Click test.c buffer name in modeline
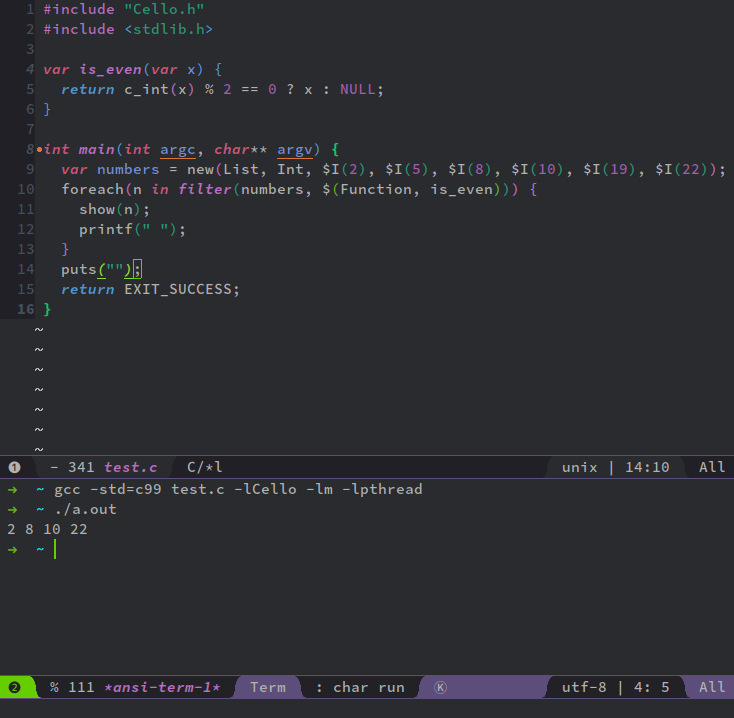Viewport: 734px width, 718px height. [x=131, y=467]
